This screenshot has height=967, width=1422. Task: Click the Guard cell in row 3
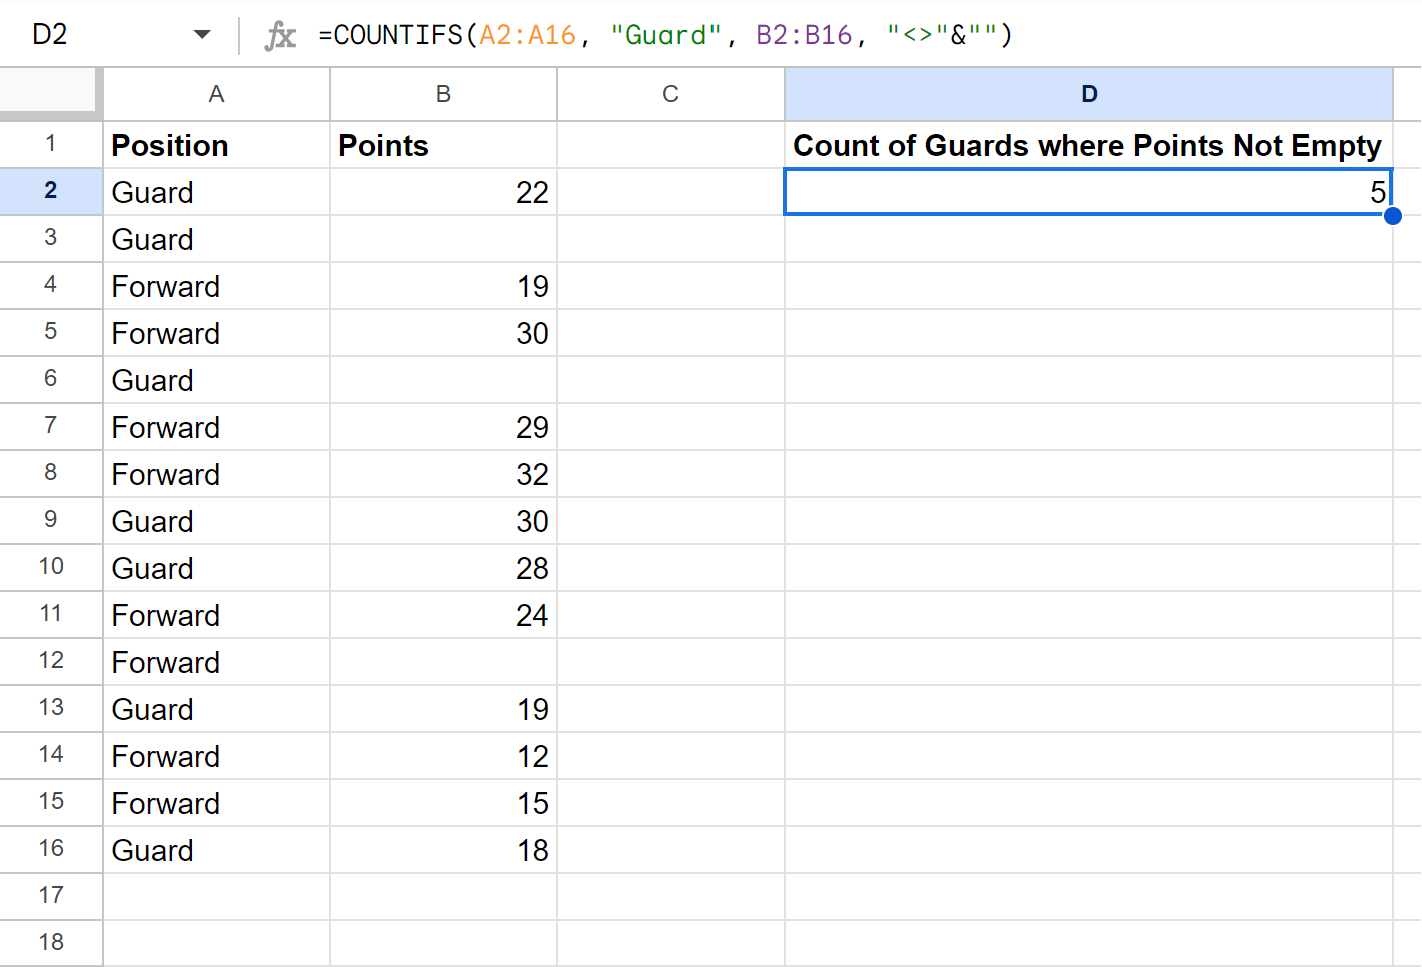216,239
